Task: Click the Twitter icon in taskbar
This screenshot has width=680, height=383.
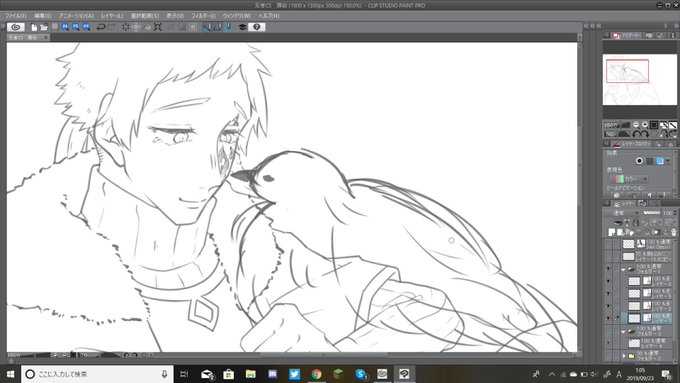Action: click(x=294, y=374)
